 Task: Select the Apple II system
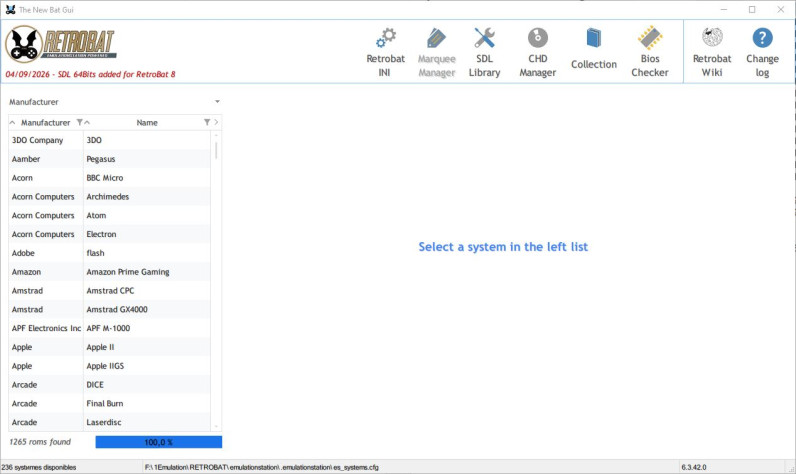pos(147,347)
